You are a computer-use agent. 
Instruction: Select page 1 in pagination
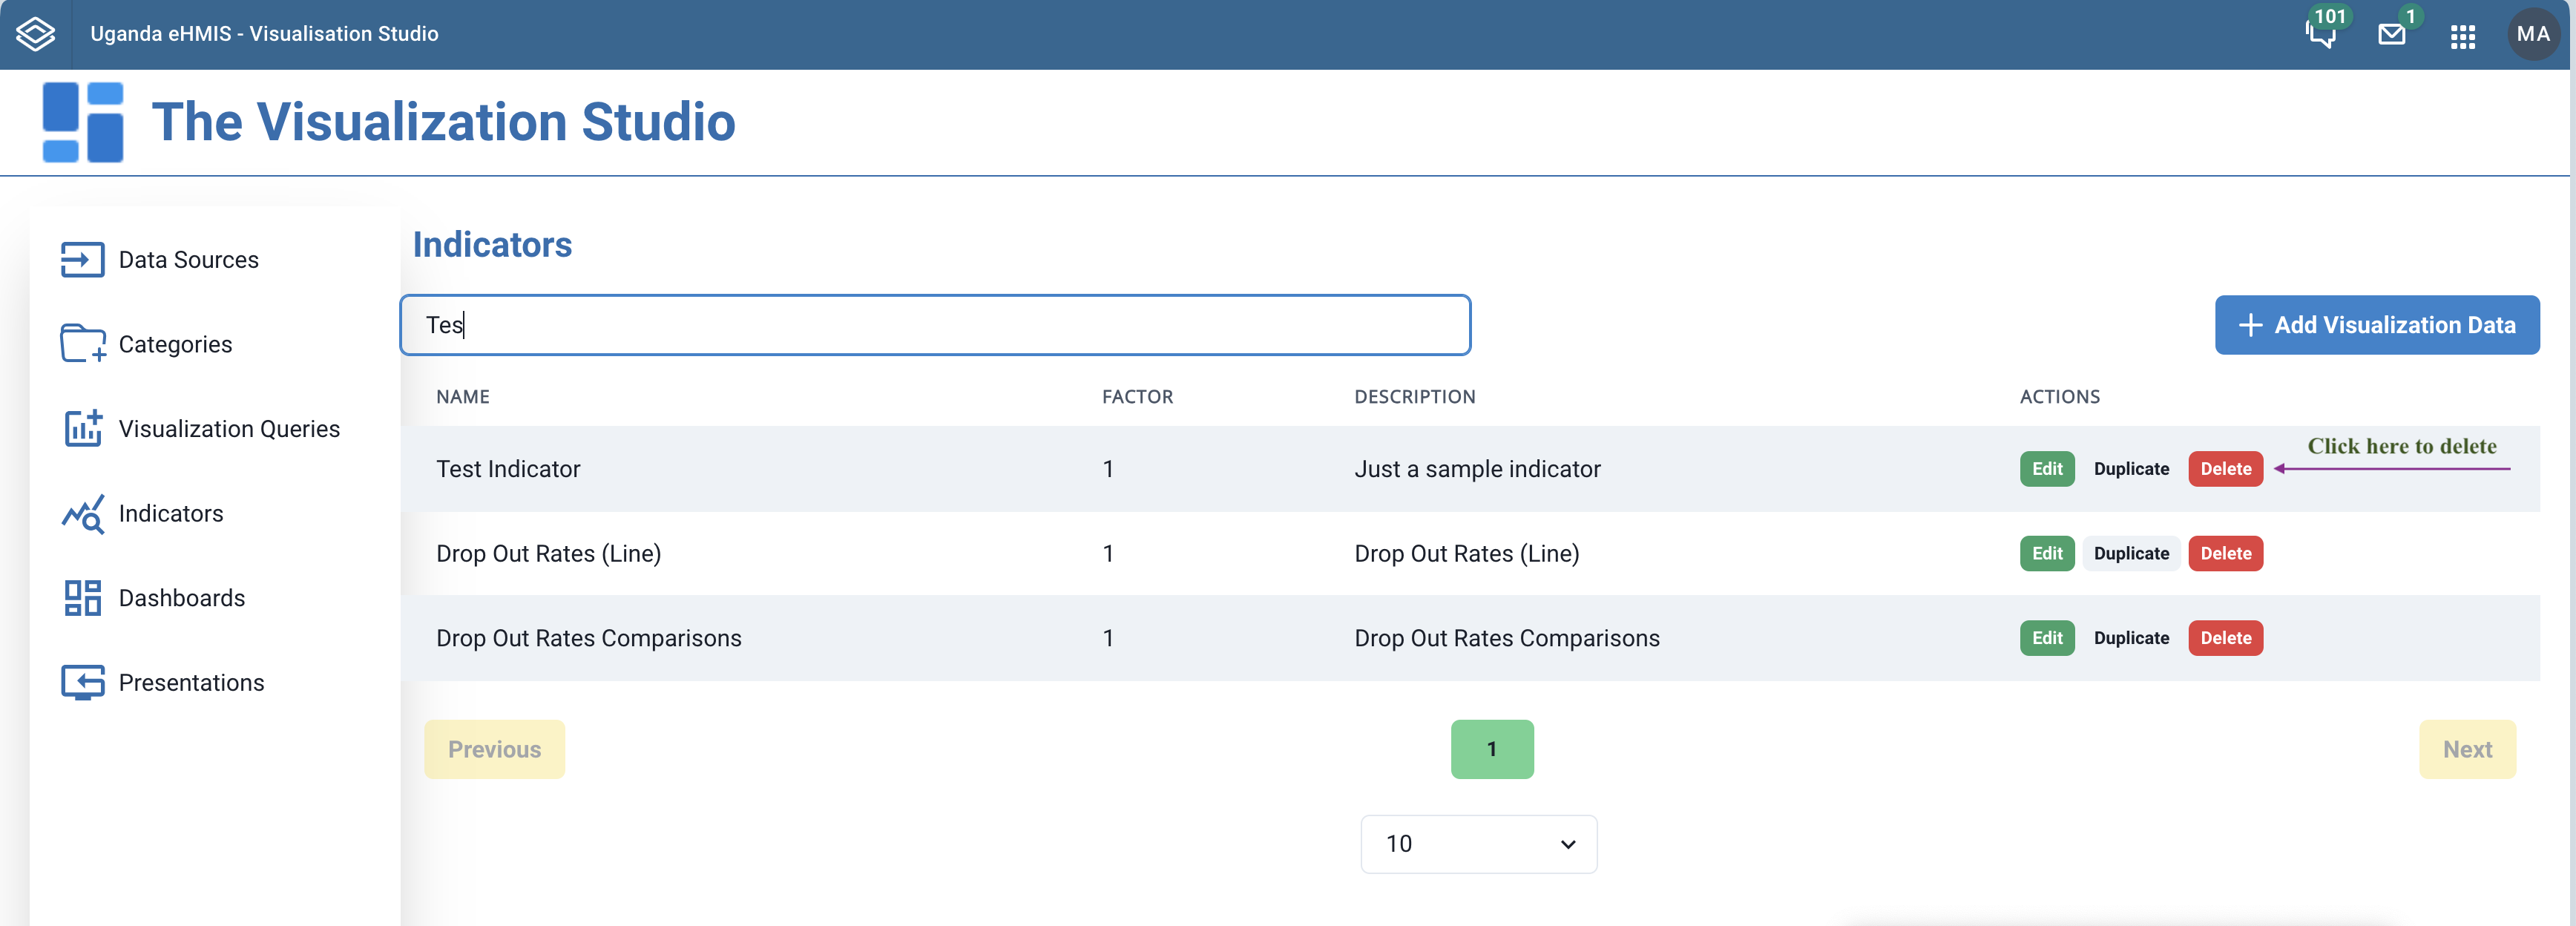click(x=1491, y=749)
